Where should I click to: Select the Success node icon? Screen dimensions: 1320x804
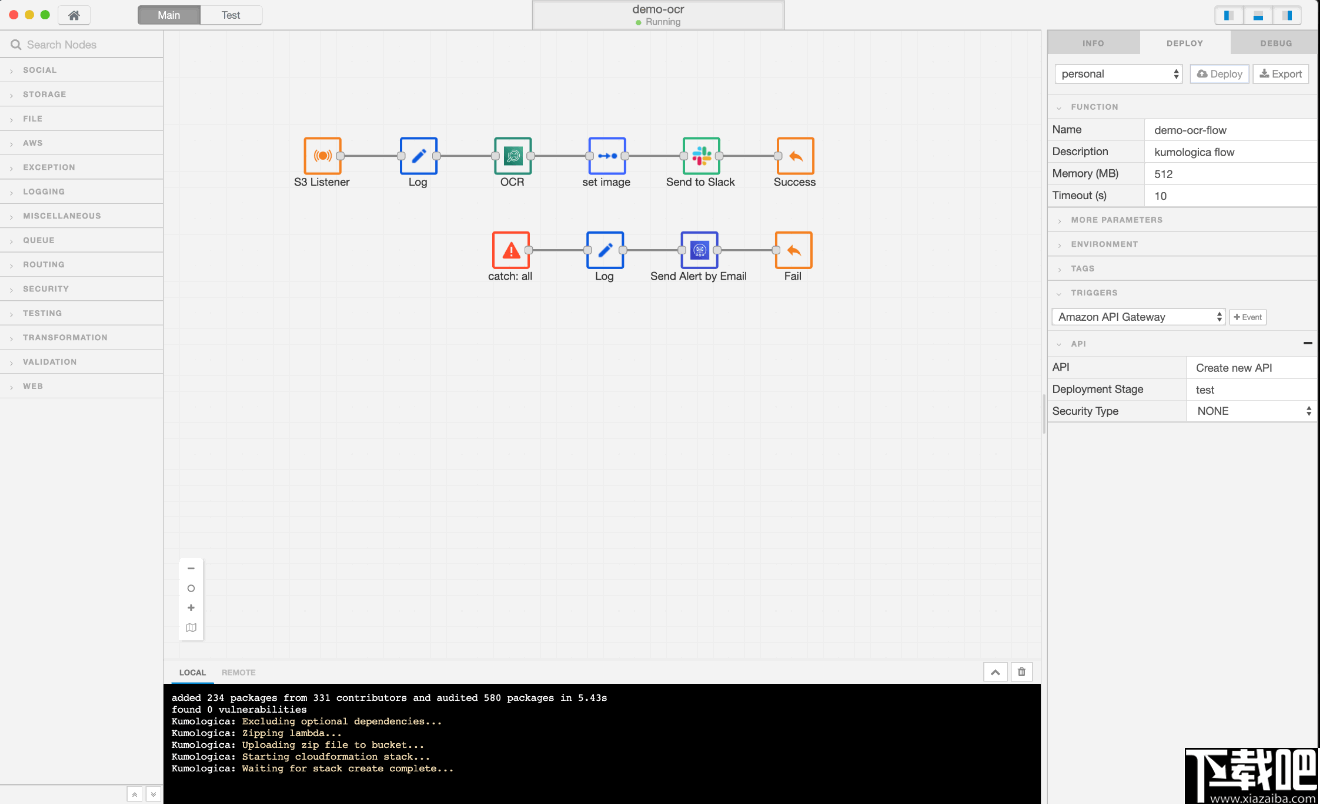[x=795, y=156]
